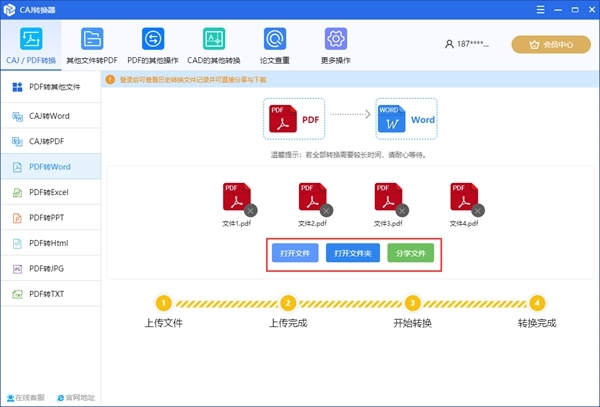Open the PDF的其他操作 tool
This screenshot has height=407, width=600.
coord(154,39)
